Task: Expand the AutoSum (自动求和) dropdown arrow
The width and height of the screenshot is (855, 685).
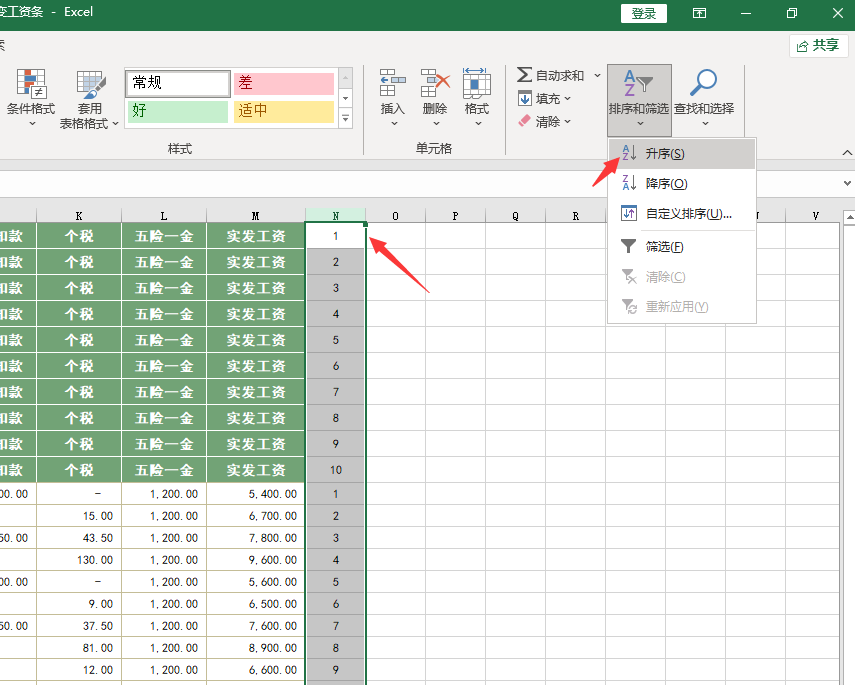Action: point(598,76)
